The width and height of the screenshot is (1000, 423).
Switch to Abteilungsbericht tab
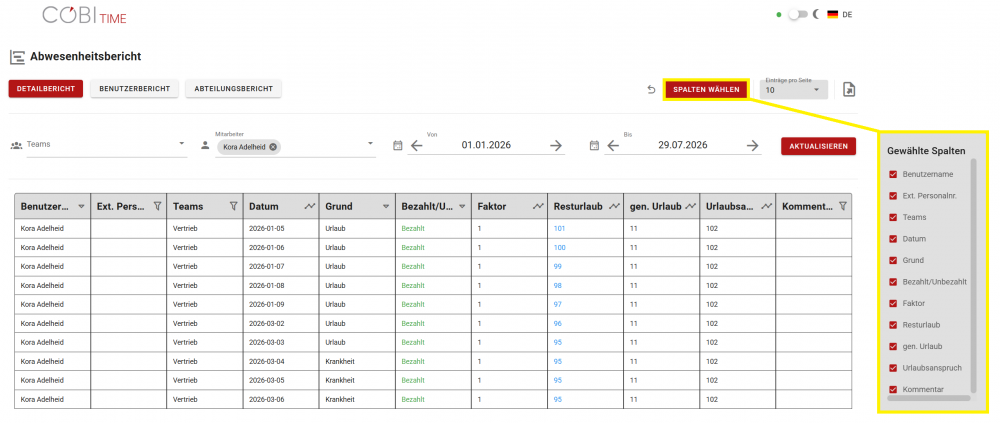point(233,89)
